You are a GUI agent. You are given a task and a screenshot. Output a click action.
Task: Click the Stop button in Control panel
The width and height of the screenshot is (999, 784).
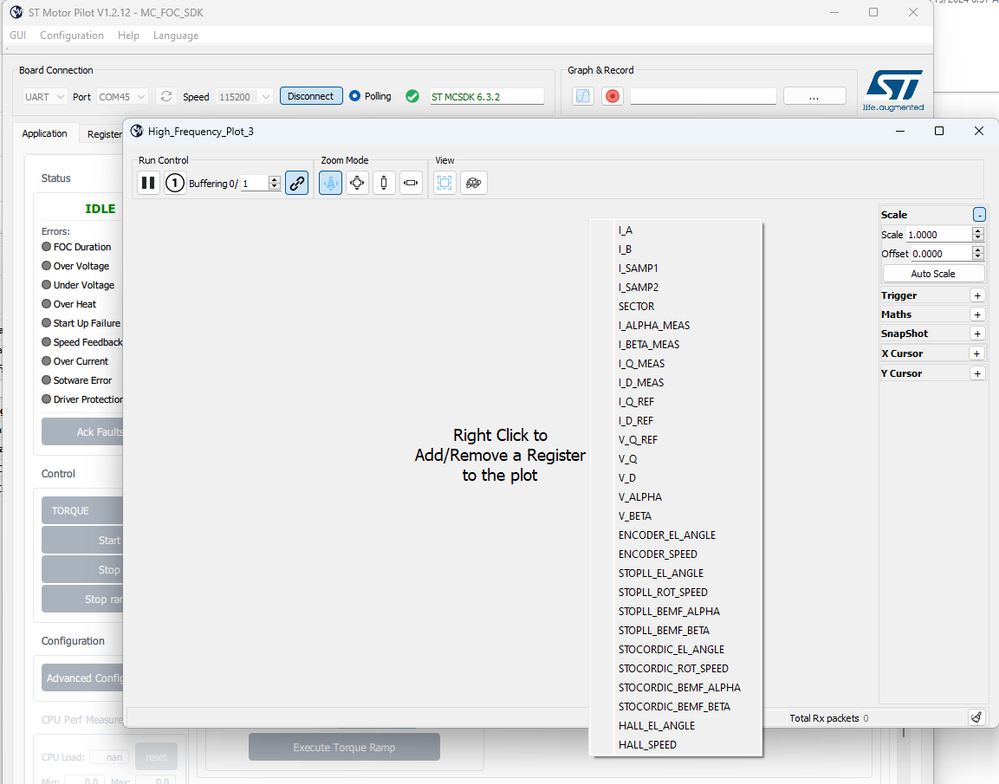click(82, 569)
